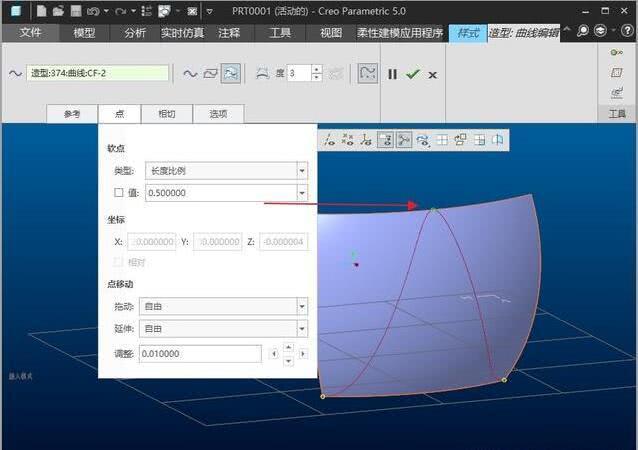
Task: Open the 延伸 自由 dropdown
Action: click(223, 329)
